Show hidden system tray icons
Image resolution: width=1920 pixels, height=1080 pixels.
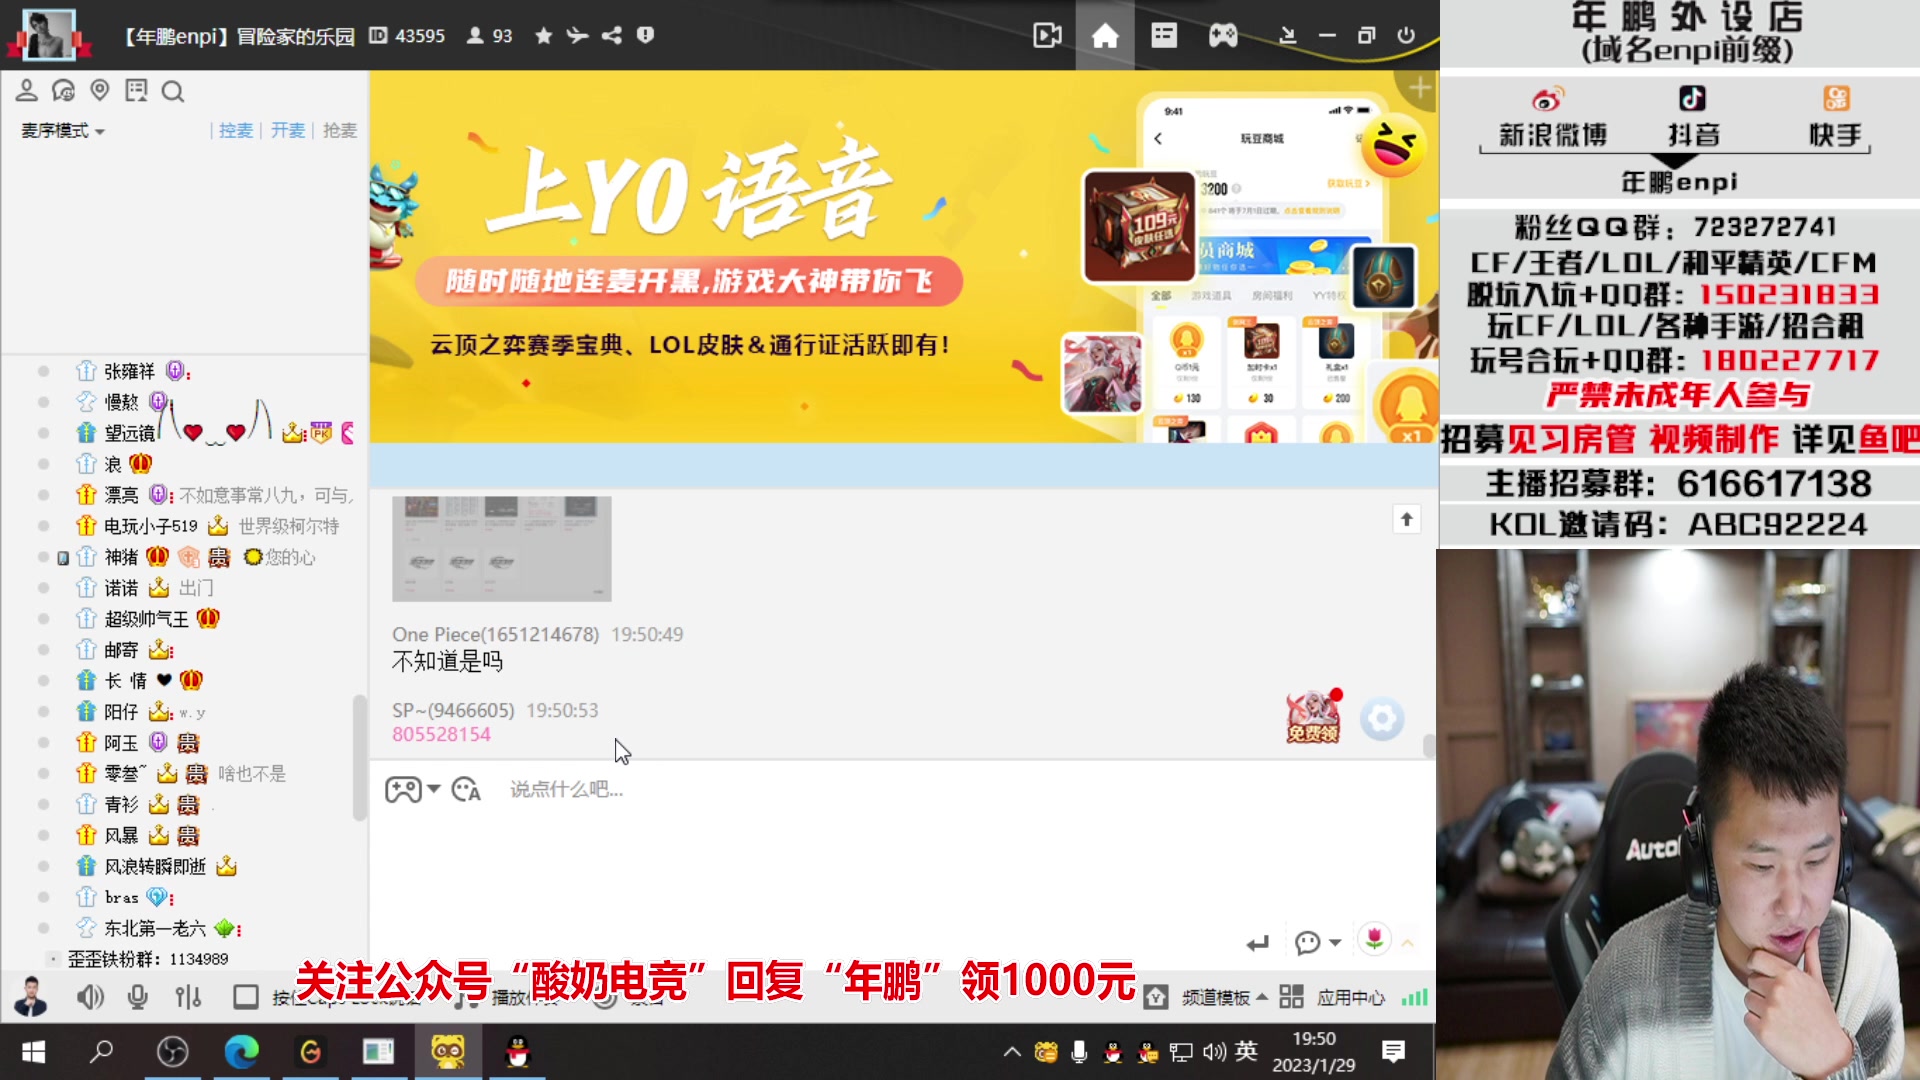[1012, 1052]
